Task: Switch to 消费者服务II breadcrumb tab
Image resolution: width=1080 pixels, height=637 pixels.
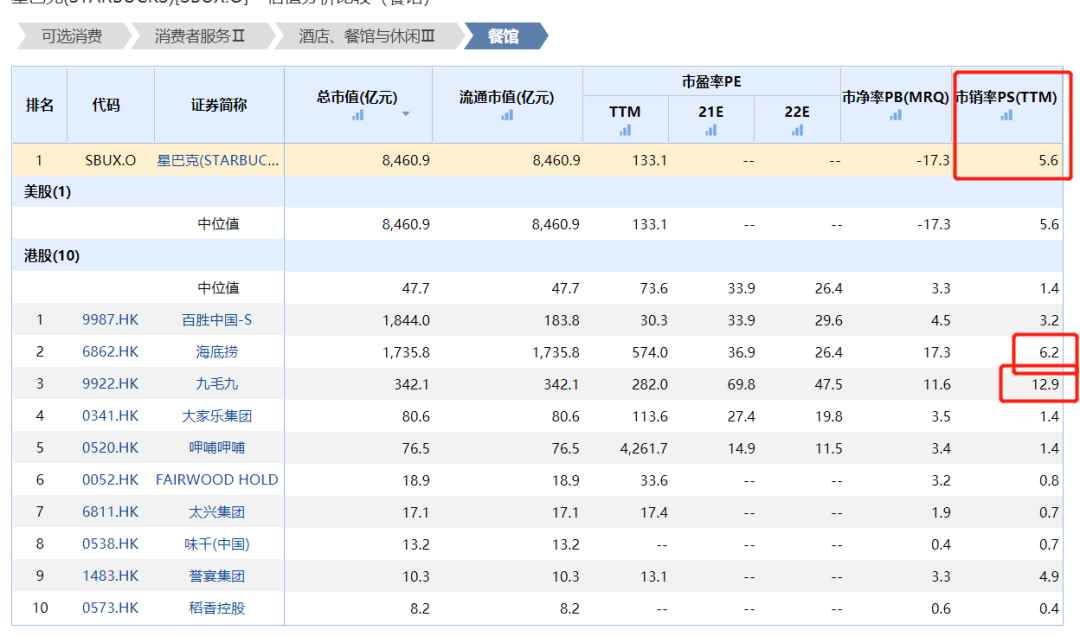Action: (x=199, y=37)
